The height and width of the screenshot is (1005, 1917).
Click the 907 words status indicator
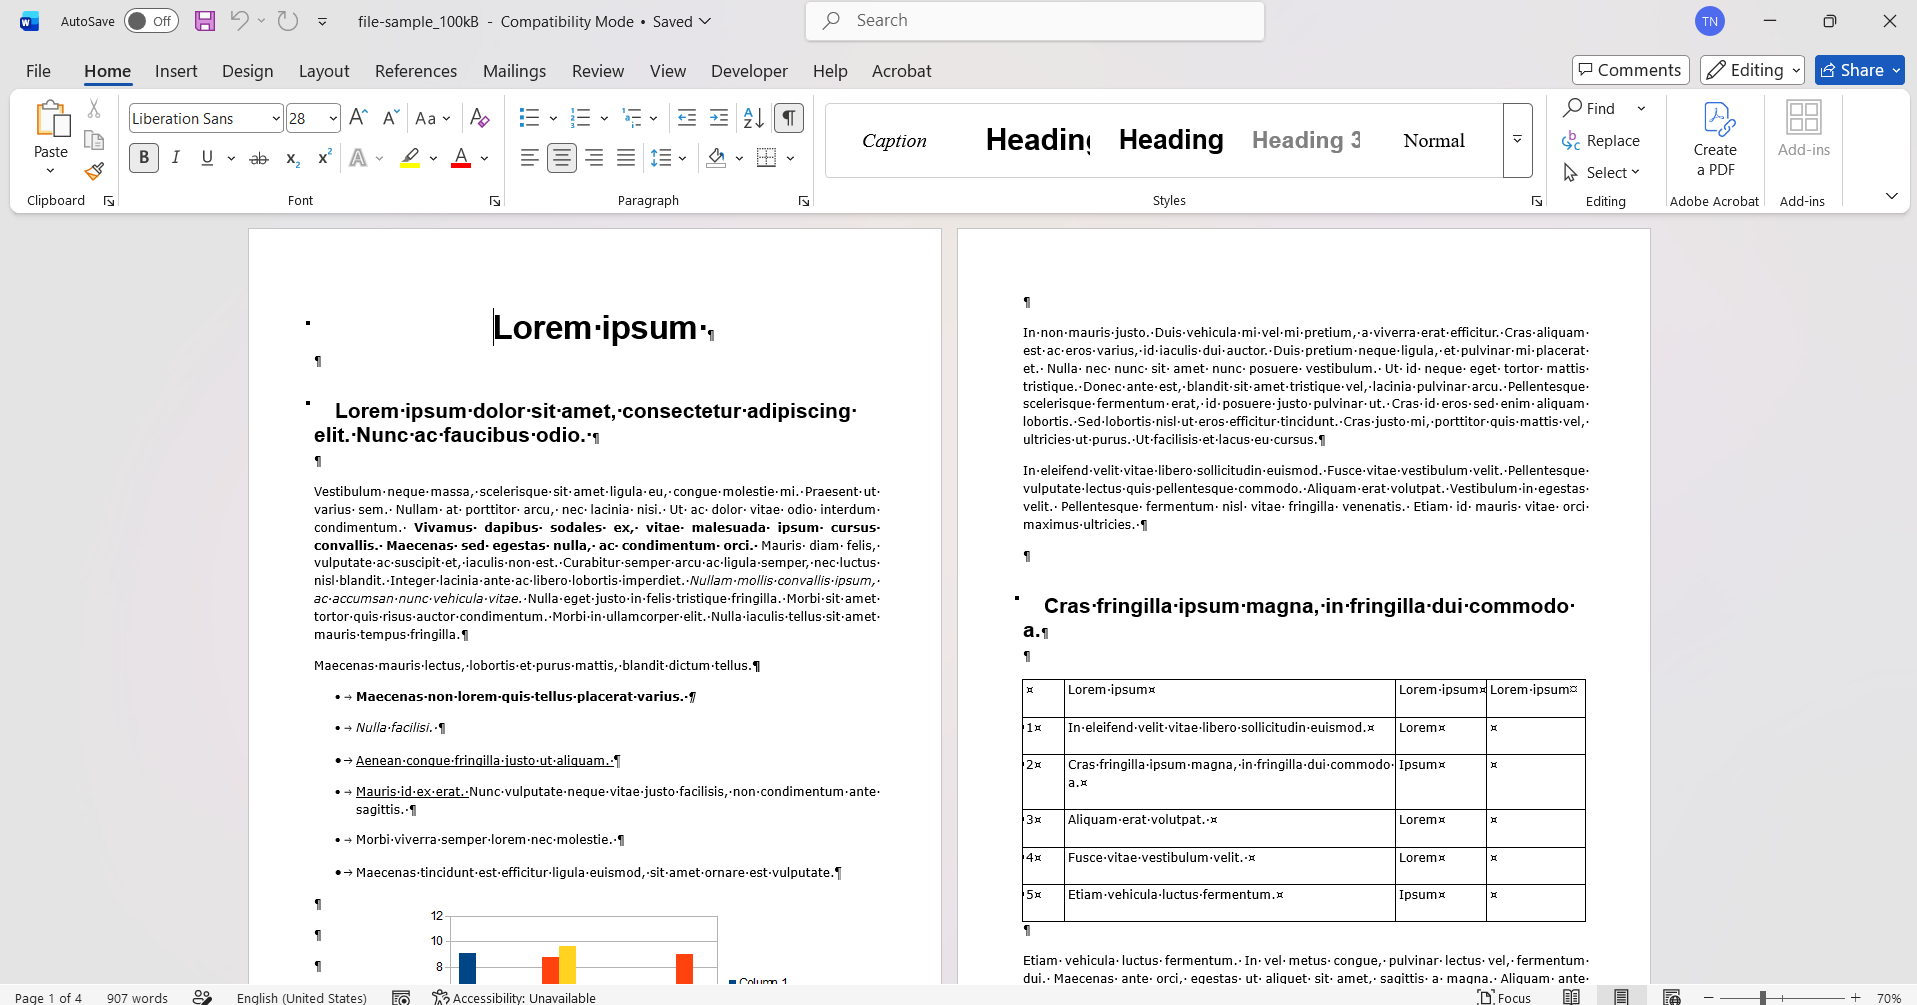(x=137, y=998)
